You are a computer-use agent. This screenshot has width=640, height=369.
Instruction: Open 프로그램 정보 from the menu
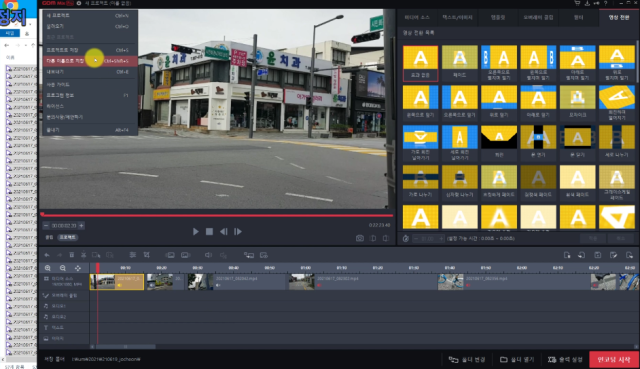click(90, 95)
